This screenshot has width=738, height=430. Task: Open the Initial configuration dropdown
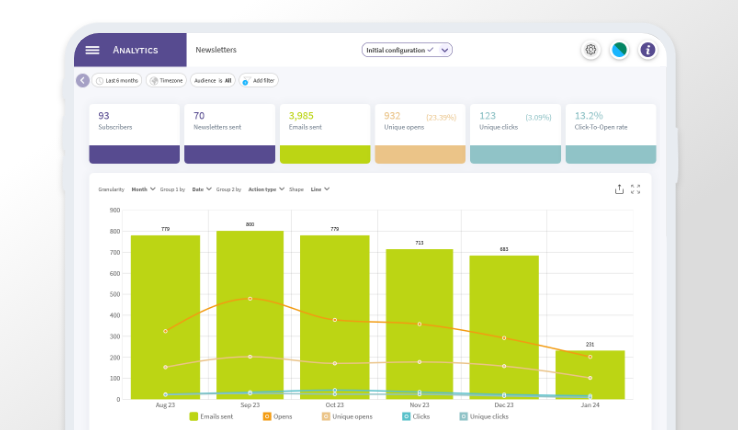tap(407, 50)
